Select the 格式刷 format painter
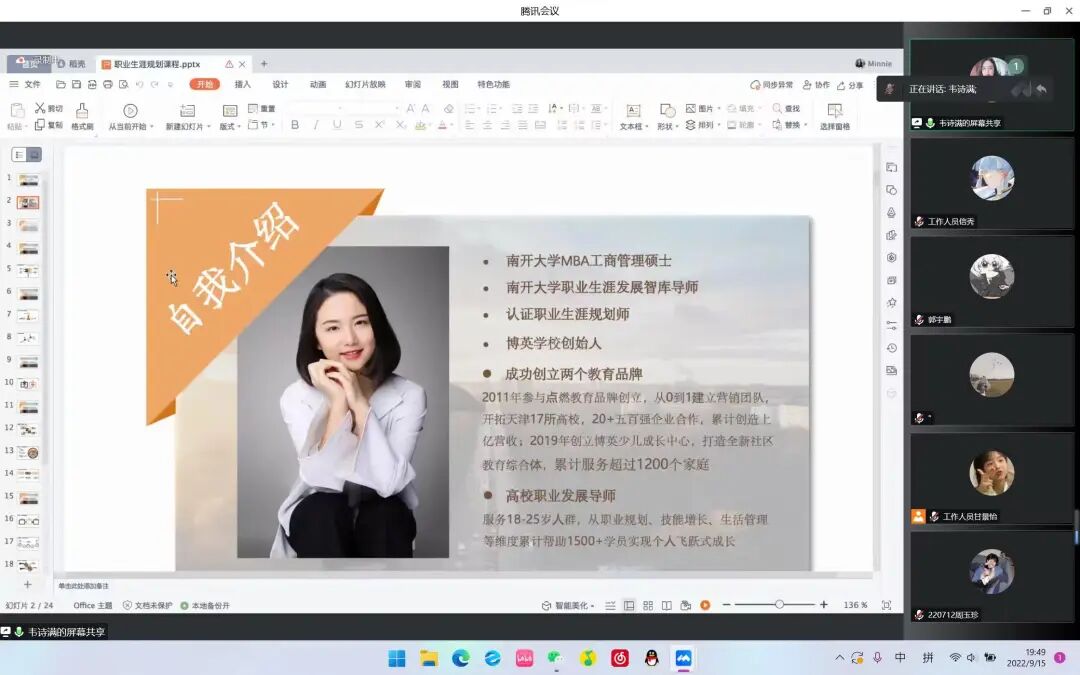This screenshot has height=675, width=1080. click(82, 116)
